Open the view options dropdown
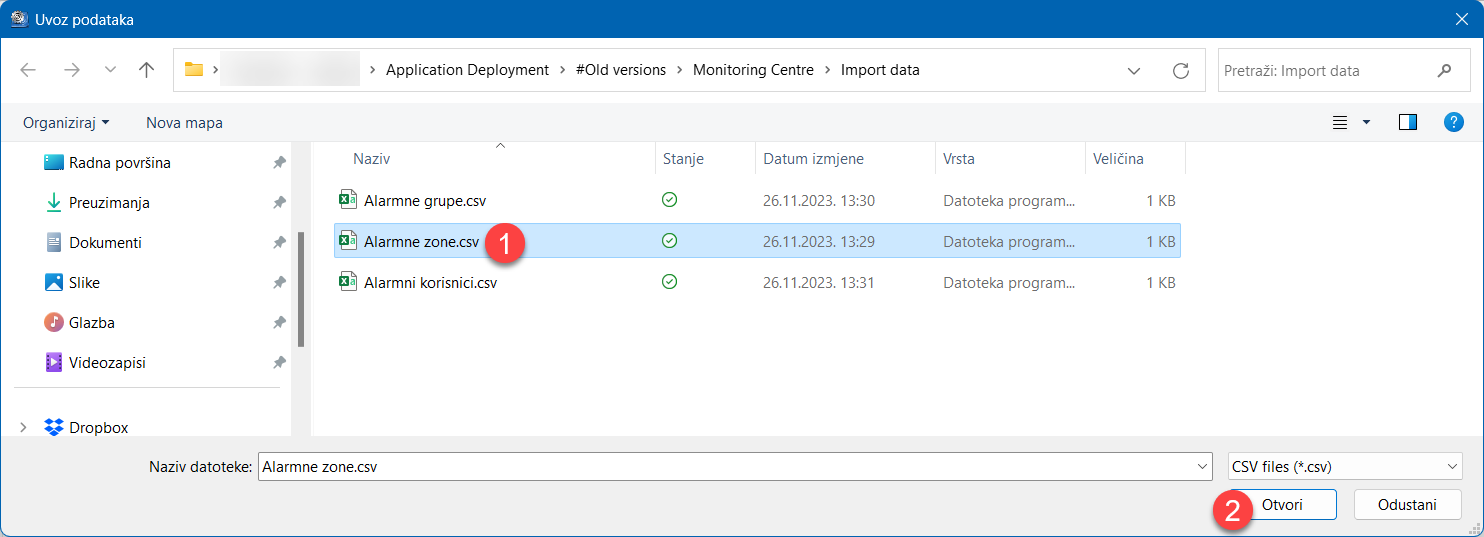Image resolution: width=1484 pixels, height=537 pixels. click(1367, 123)
